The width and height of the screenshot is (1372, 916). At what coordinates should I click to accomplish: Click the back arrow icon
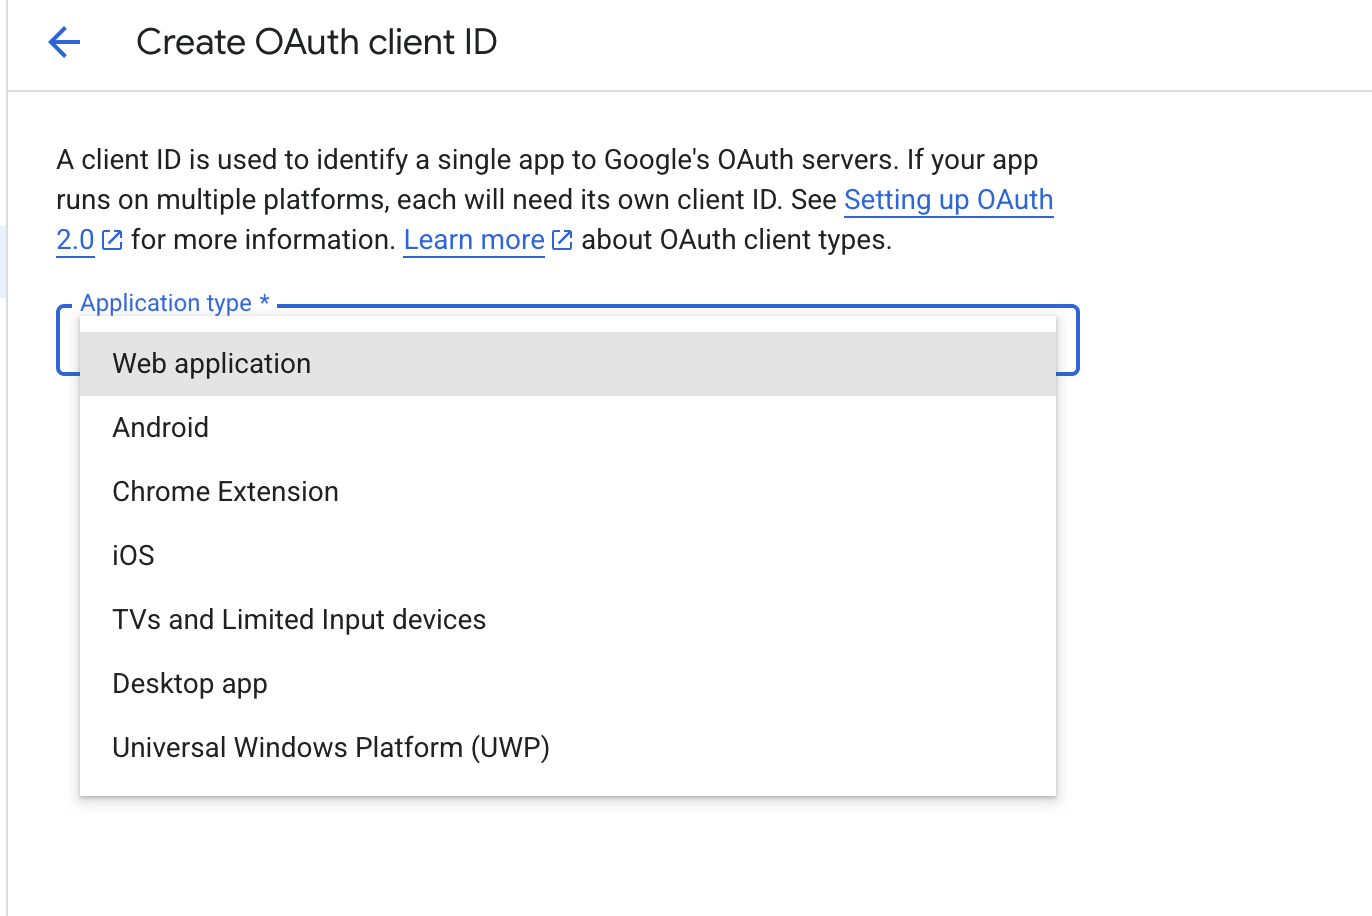pos(64,42)
